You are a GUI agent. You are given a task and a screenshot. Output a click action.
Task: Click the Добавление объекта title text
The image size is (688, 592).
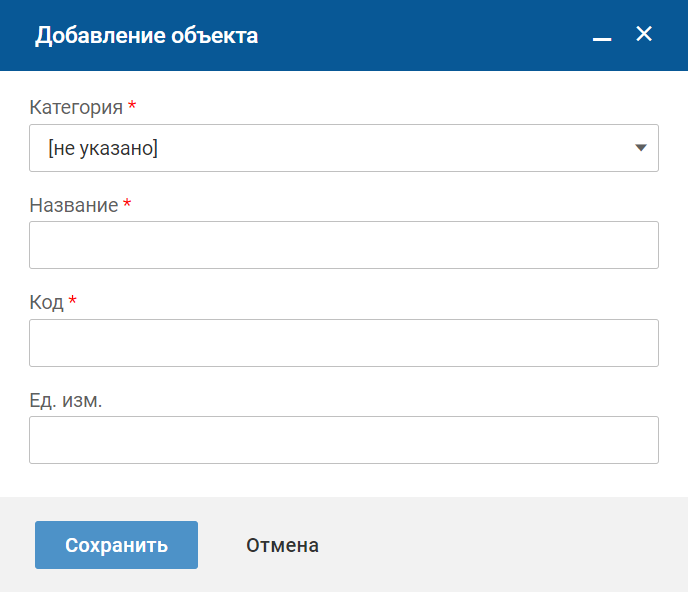(x=147, y=36)
